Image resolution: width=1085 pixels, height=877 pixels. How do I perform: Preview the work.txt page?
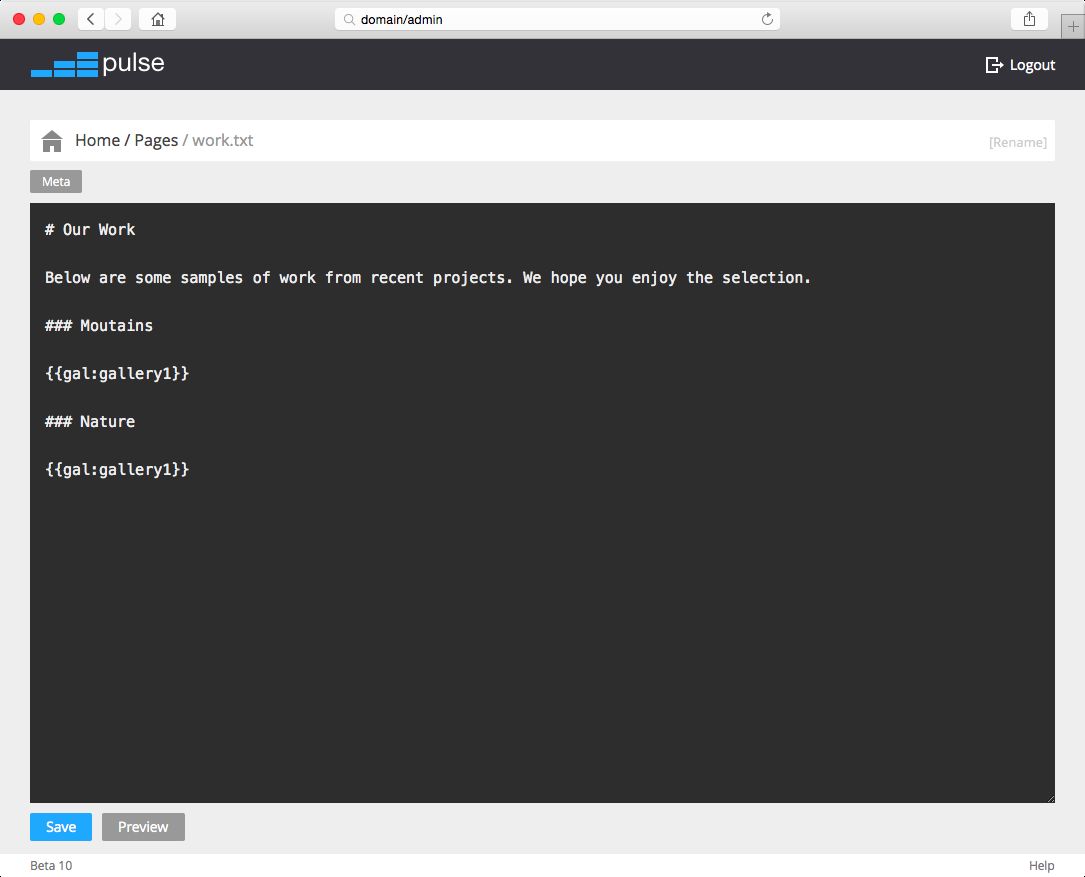tap(143, 827)
